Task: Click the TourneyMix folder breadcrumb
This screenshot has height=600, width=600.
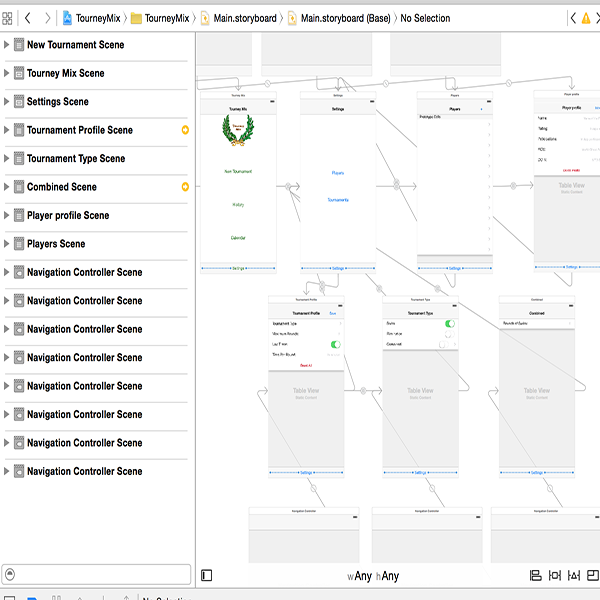Action: coord(160,18)
